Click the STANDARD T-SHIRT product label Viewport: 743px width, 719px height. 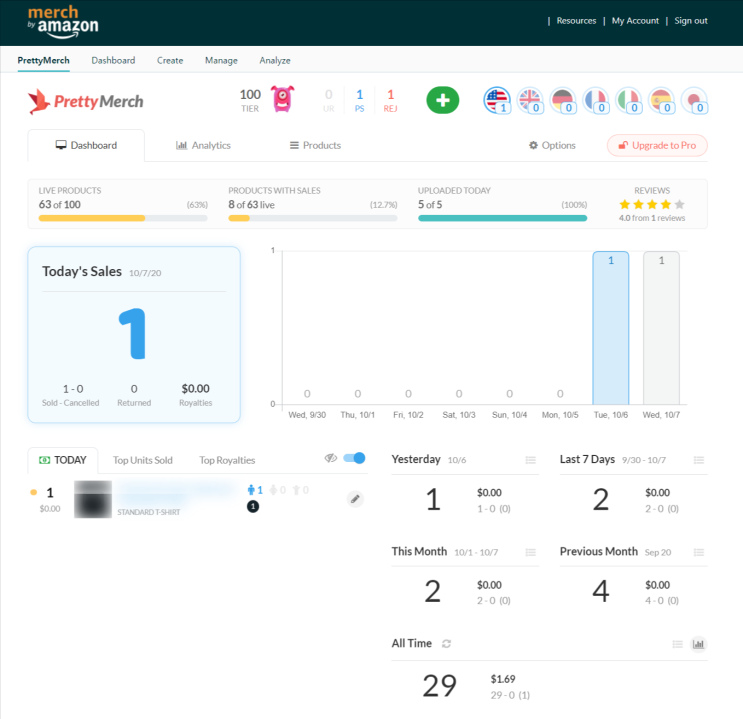(149, 512)
